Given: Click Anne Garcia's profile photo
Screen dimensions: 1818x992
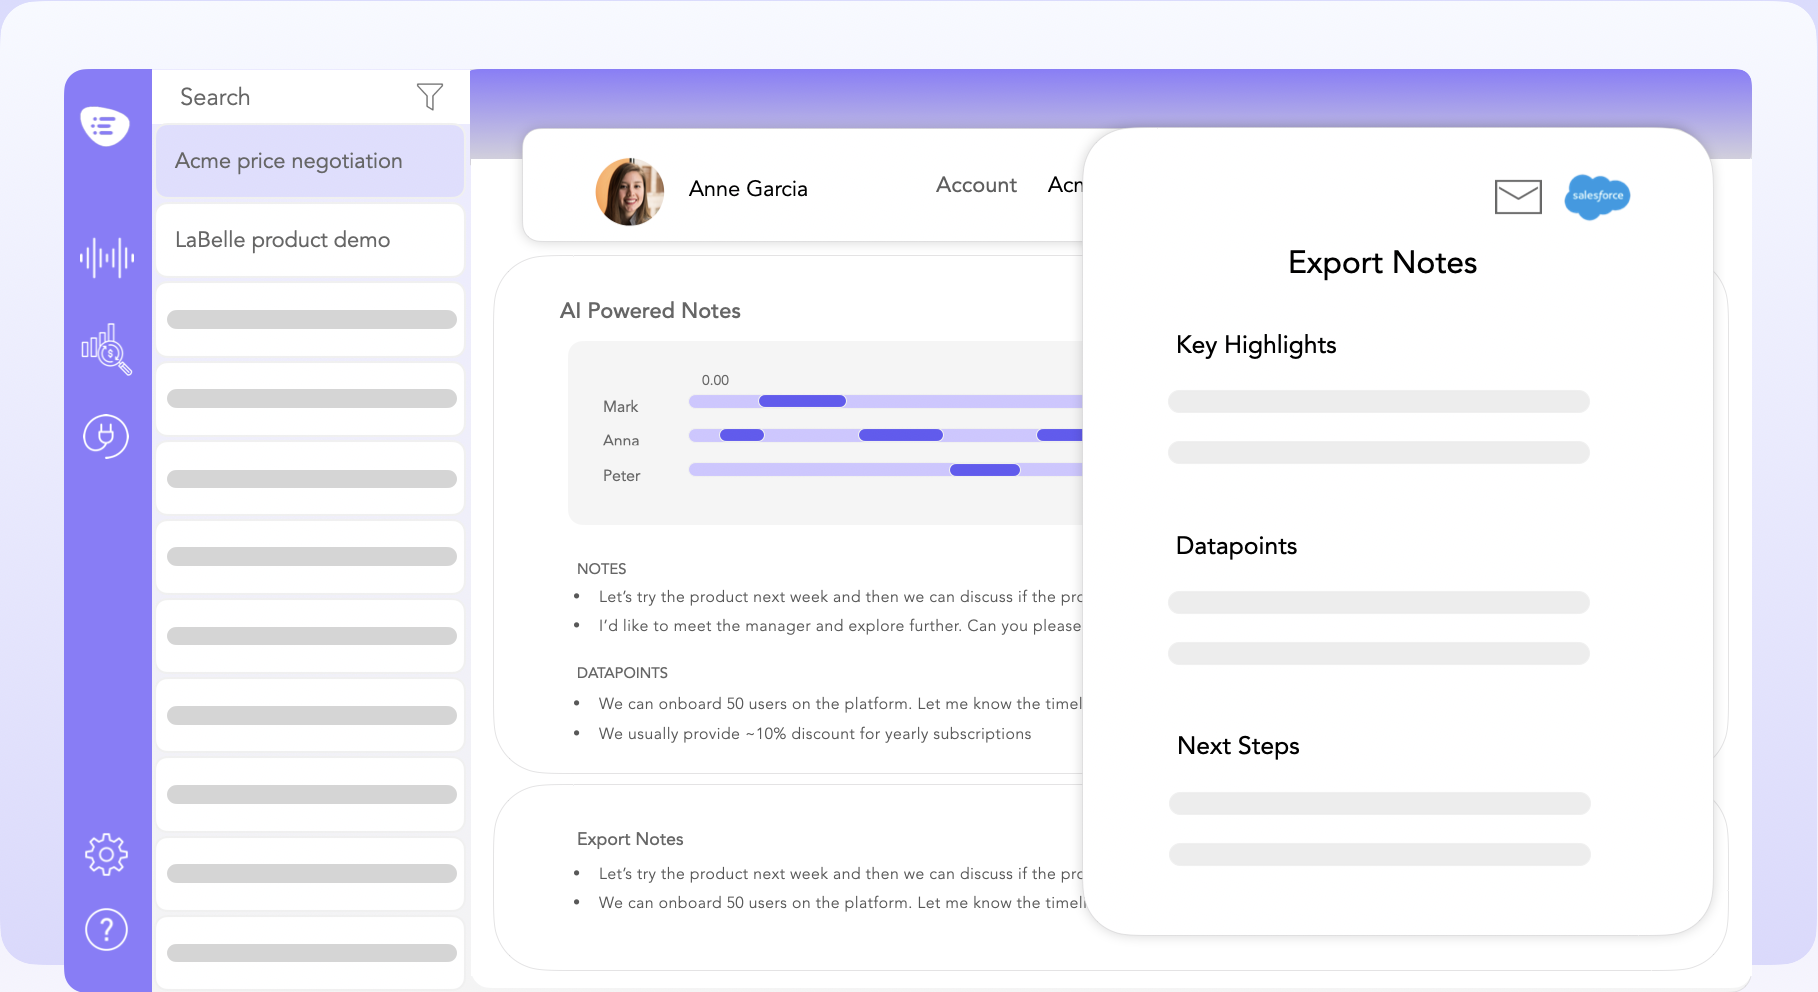Looking at the screenshot, I should point(630,191).
